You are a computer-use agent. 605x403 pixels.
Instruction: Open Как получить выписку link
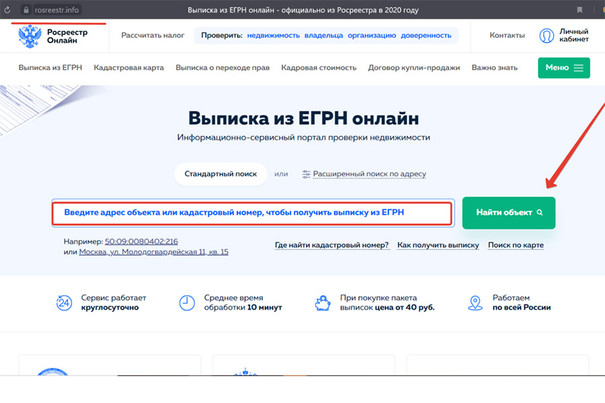tap(438, 245)
